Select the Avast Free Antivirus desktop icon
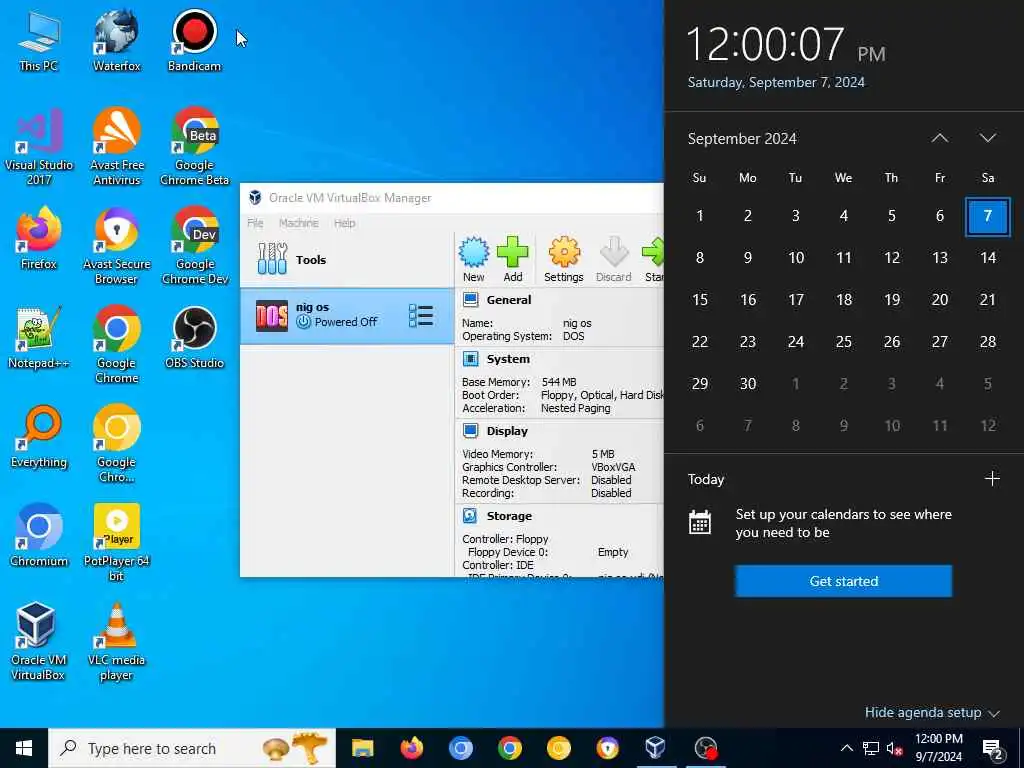Image resolution: width=1024 pixels, height=768 pixels. [x=116, y=147]
